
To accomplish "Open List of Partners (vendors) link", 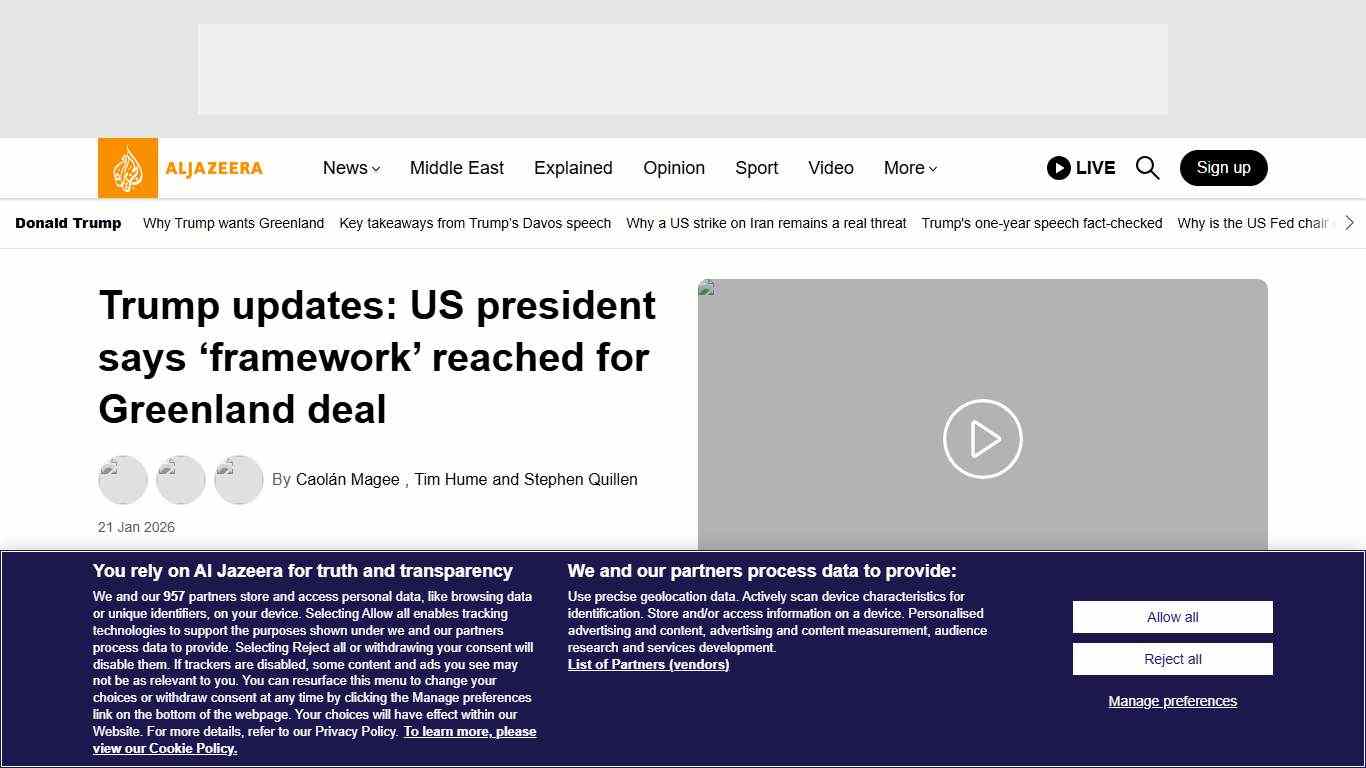I will pyautogui.click(x=648, y=664).
